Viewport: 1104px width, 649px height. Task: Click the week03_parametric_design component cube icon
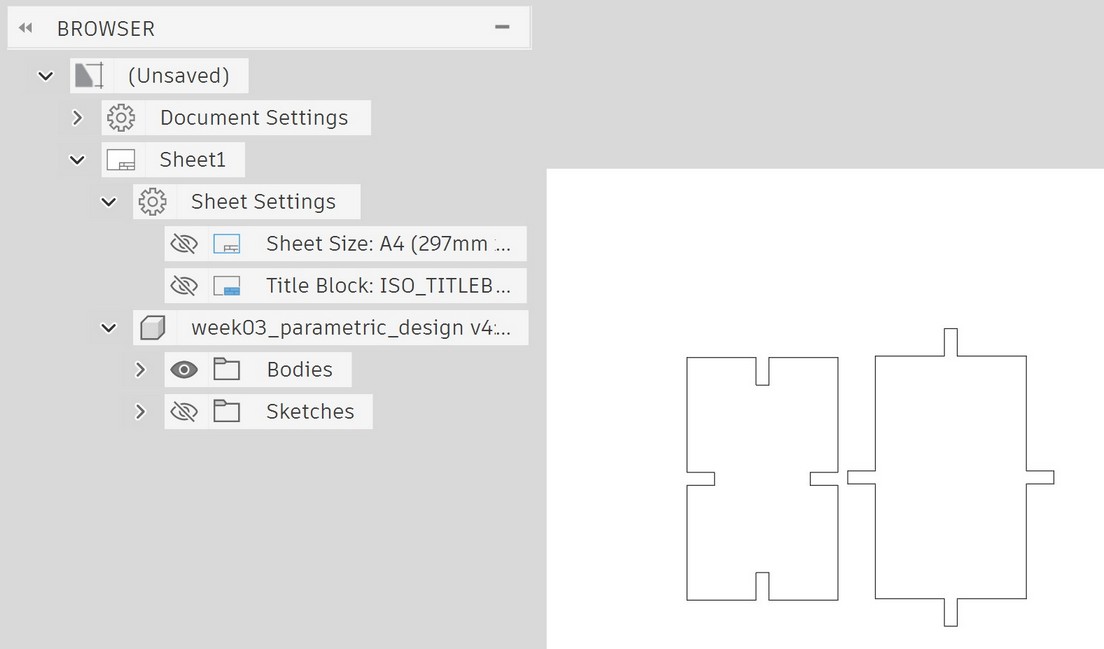(x=152, y=328)
